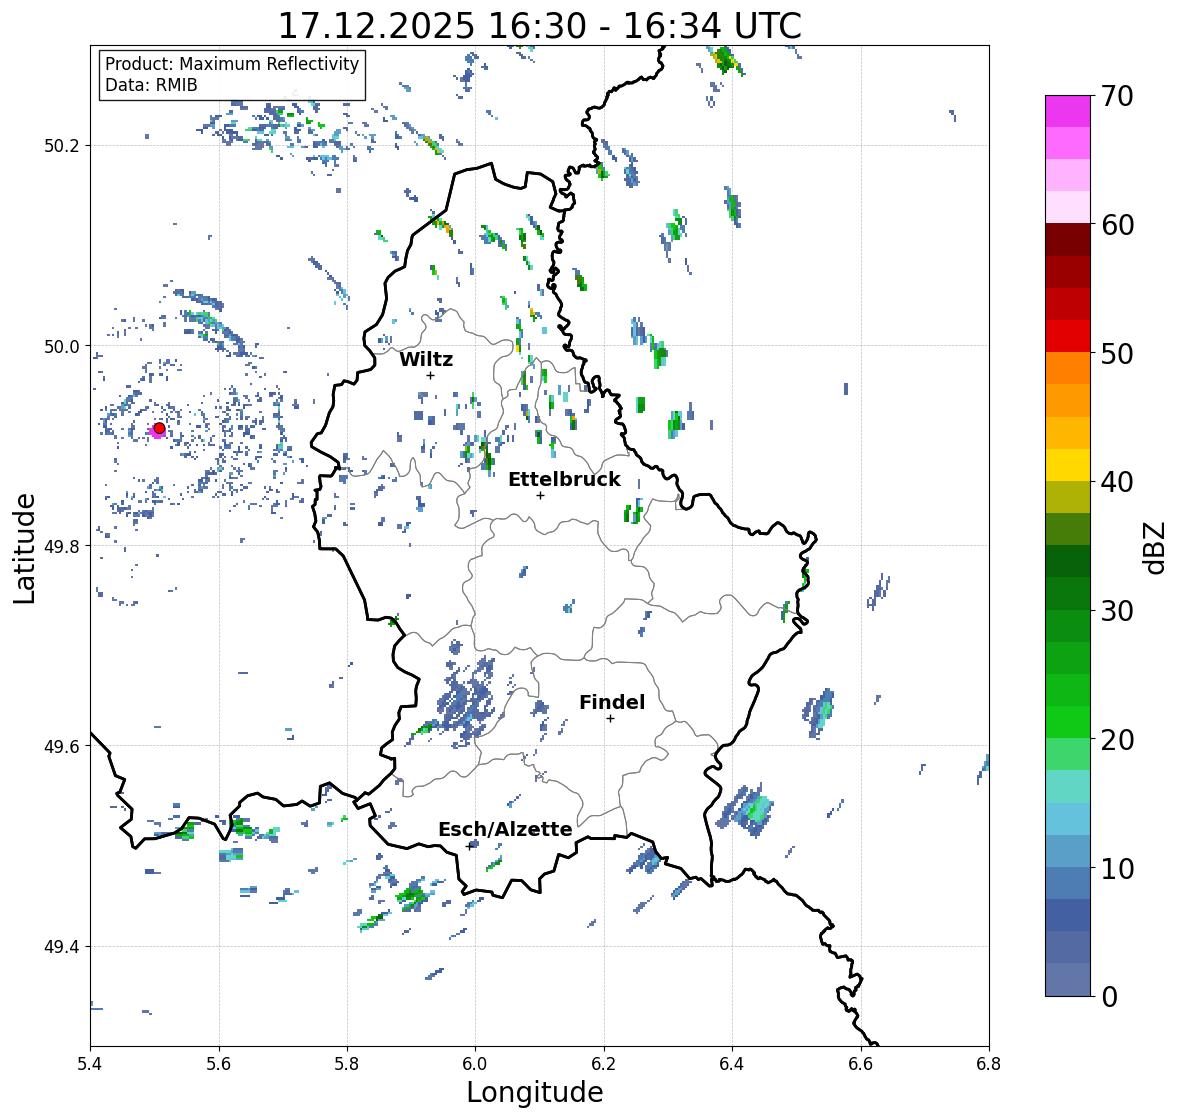This screenshot has width=1179, height=1117.
Task: Click the latitude tick label 49.4
Action: (x=62, y=947)
